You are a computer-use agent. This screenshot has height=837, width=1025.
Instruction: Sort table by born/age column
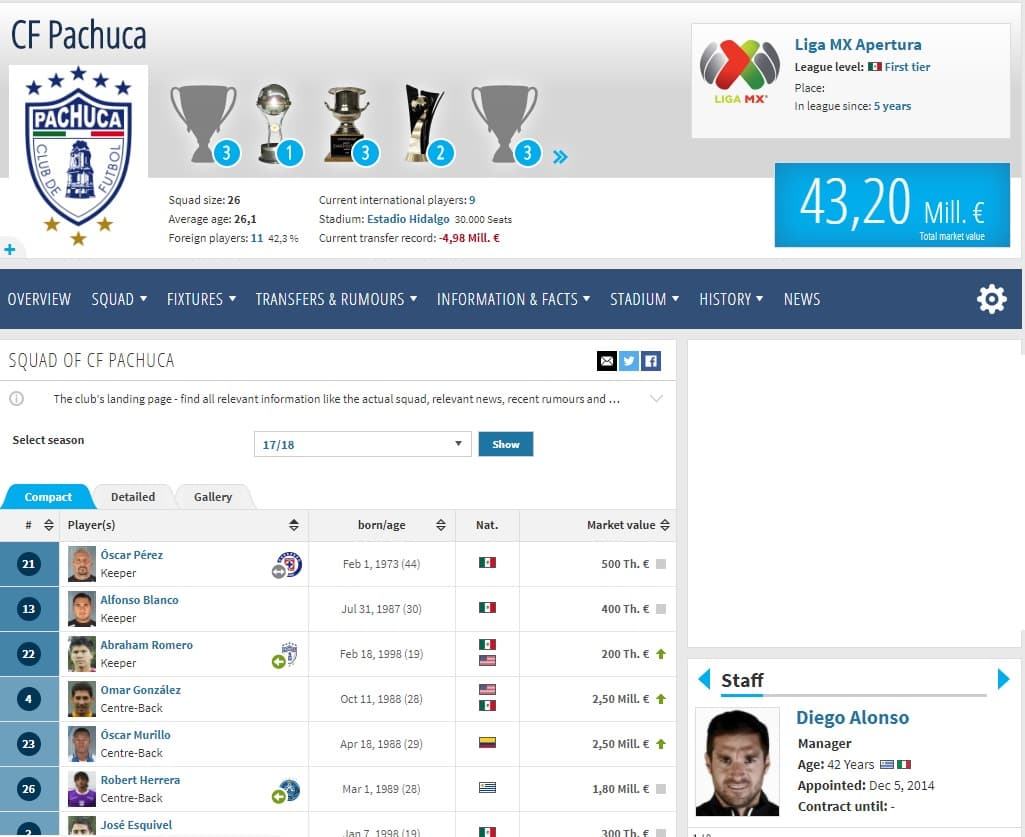pos(441,525)
